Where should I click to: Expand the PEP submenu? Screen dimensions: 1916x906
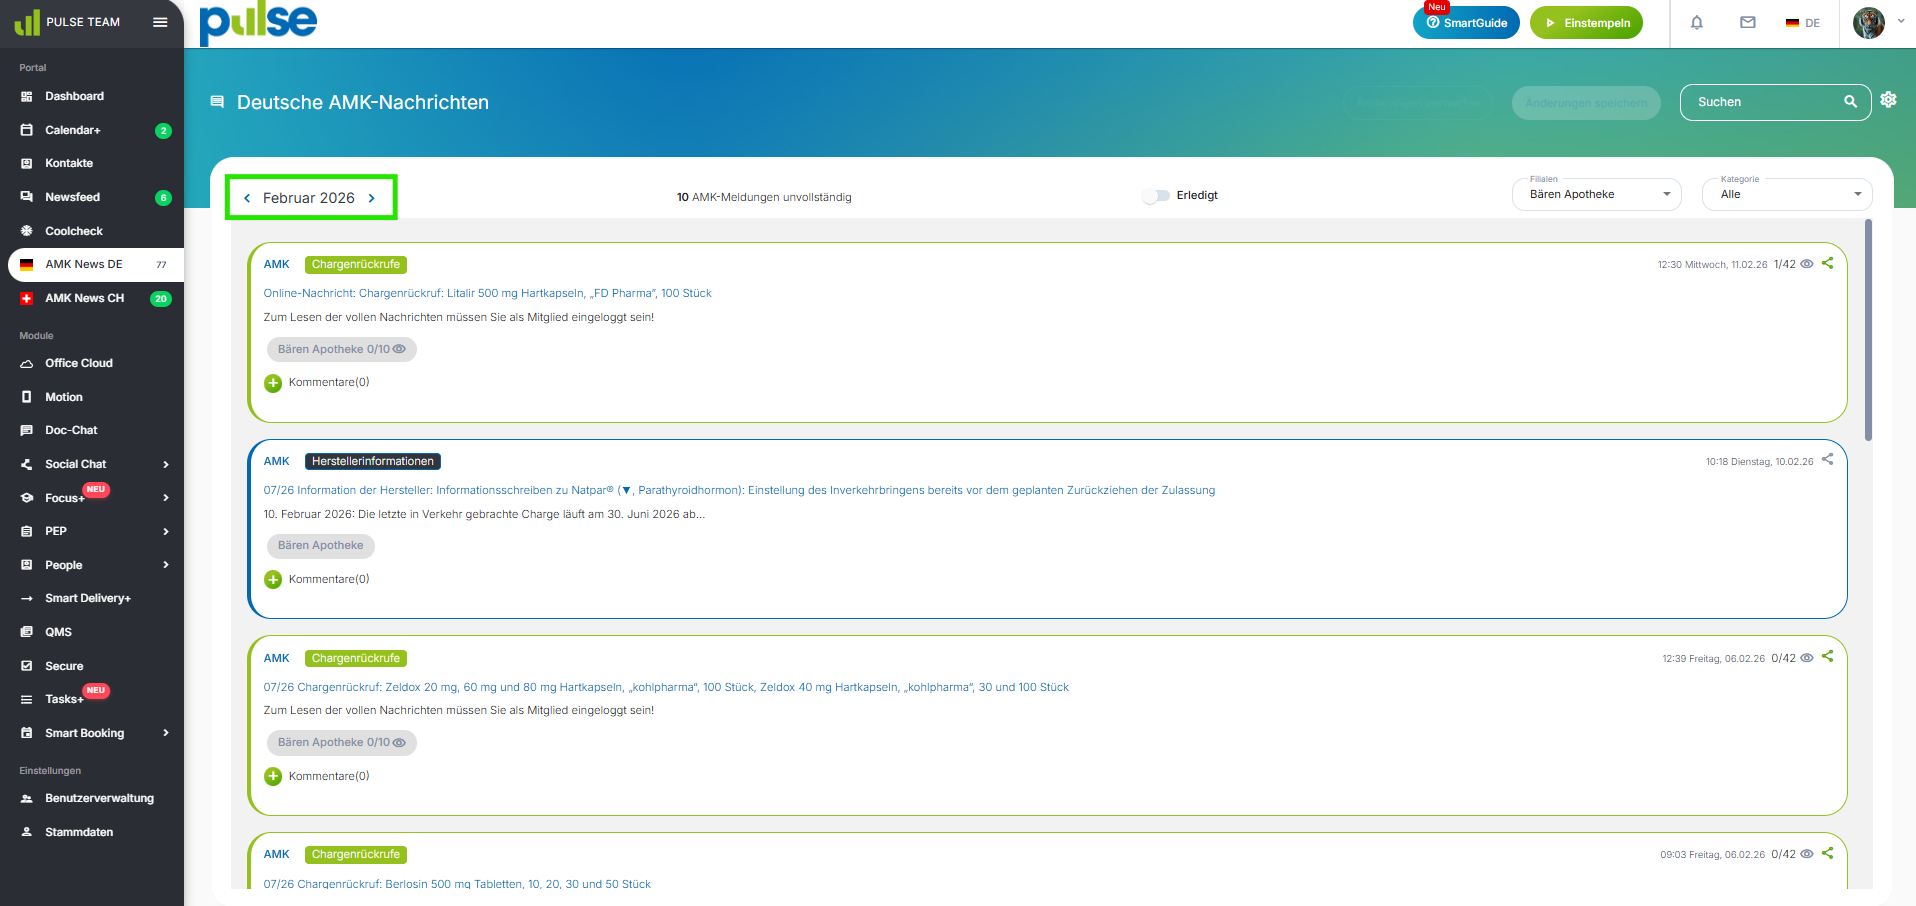[x=166, y=532]
